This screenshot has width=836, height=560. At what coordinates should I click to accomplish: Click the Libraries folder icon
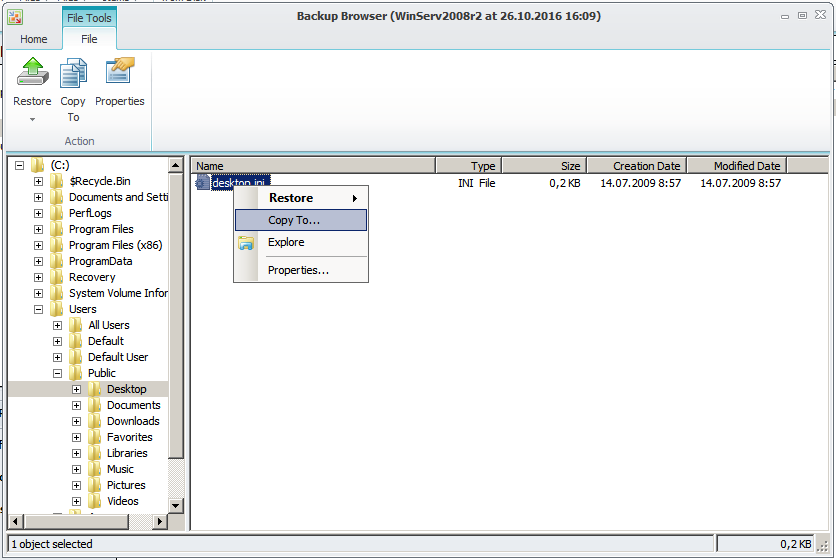click(x=94, y=453)
